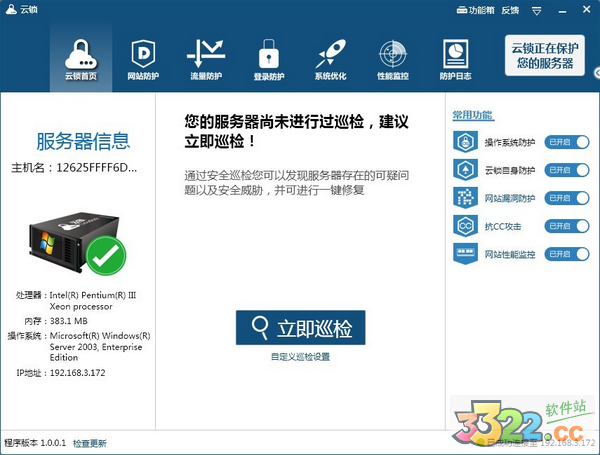The height and width of the screenshot is (455, 600).
Task: Click the 网站性能监控 icon
Action: (x=465, y=254)
